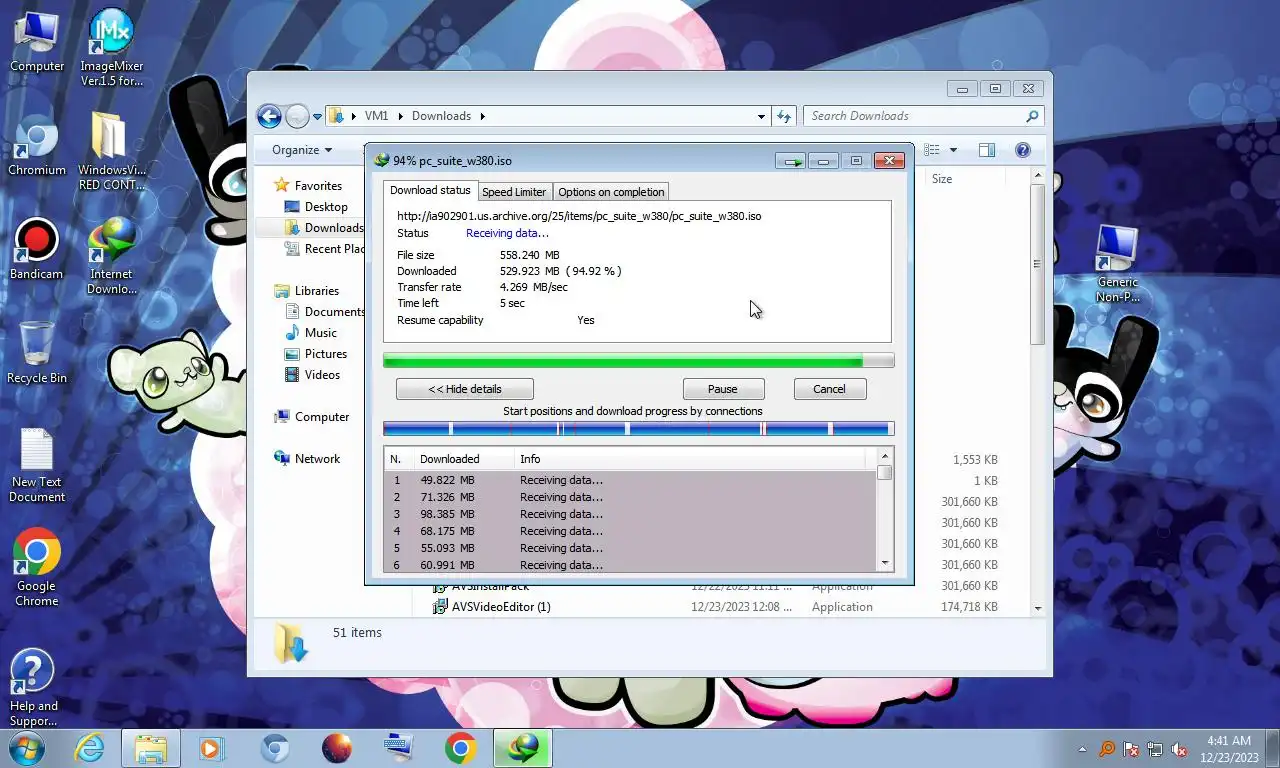
Task: Switch to the Speed Limiter tab
Action: (514, 192)
